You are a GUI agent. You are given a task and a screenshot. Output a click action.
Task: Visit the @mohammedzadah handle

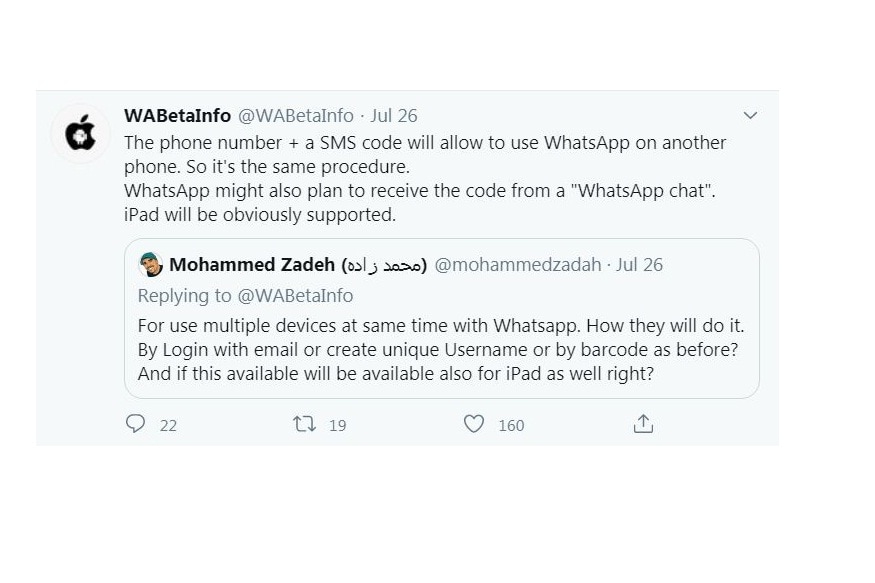point(518,264)
